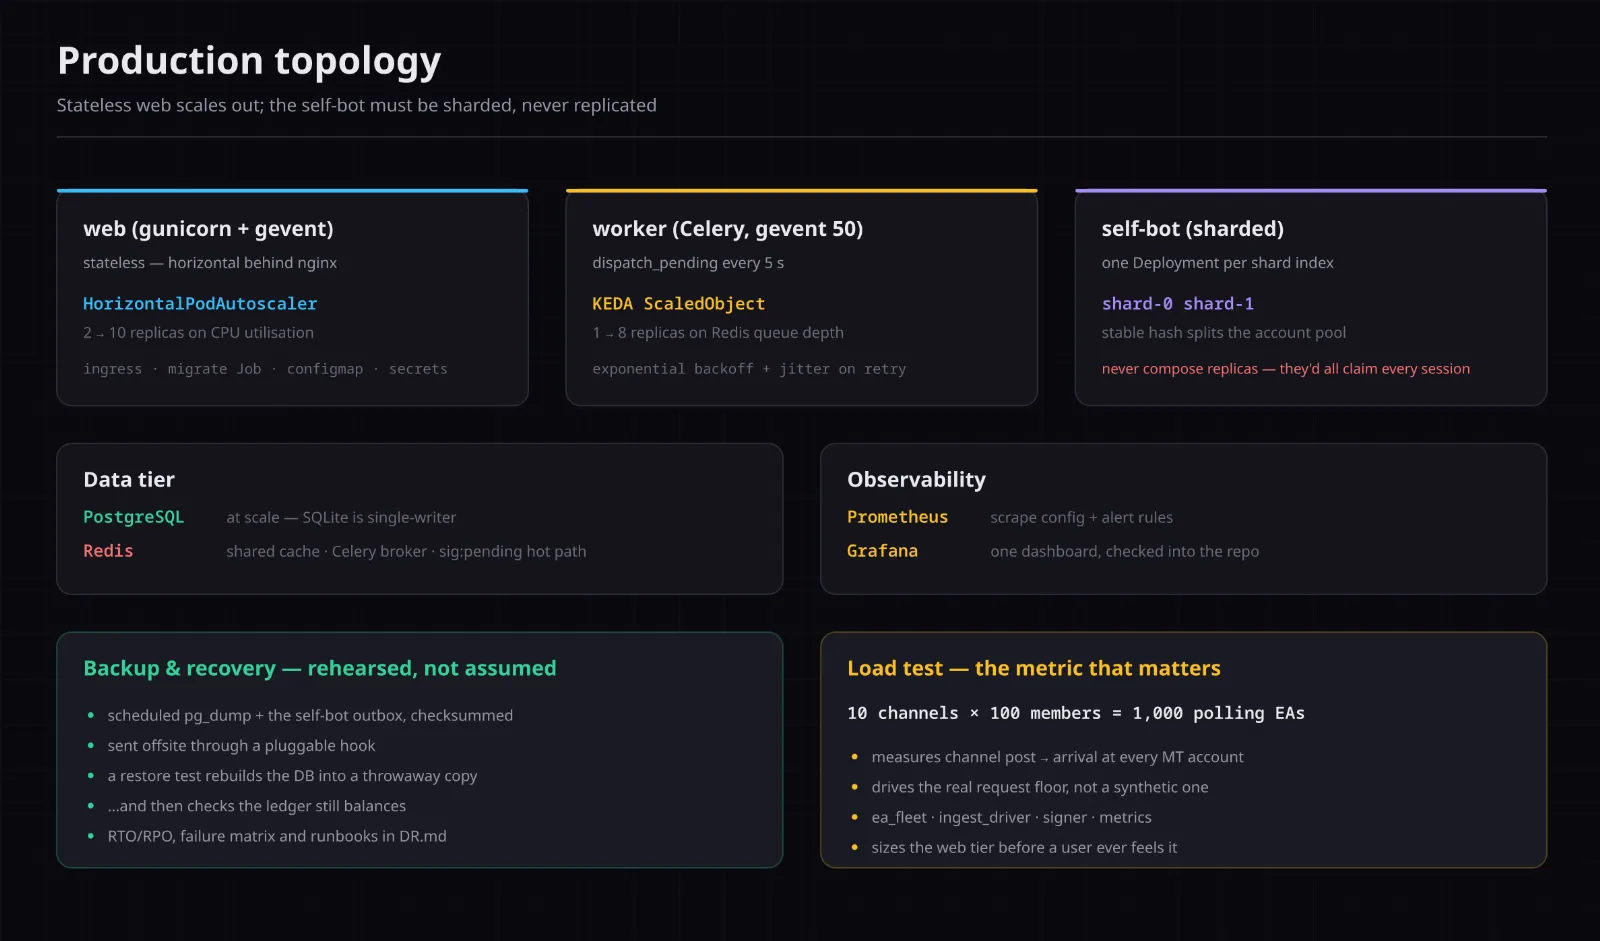The height and width of the screenshot is (941, 1600).
Task: Select the 'Prometheus' label
Action: pos(897,517)
